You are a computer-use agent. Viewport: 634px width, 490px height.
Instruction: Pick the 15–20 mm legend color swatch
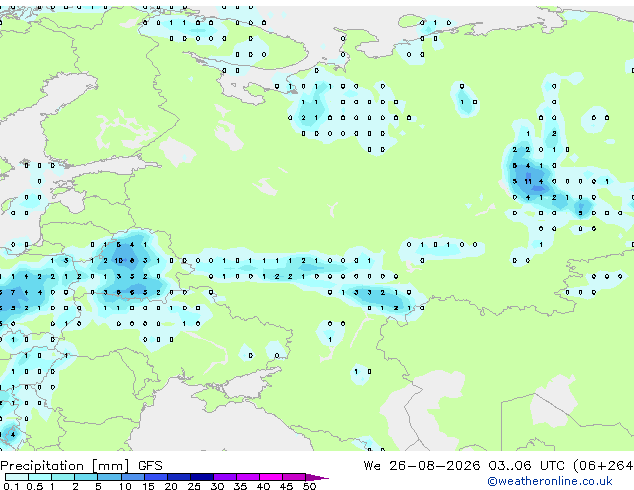[155, 477]
